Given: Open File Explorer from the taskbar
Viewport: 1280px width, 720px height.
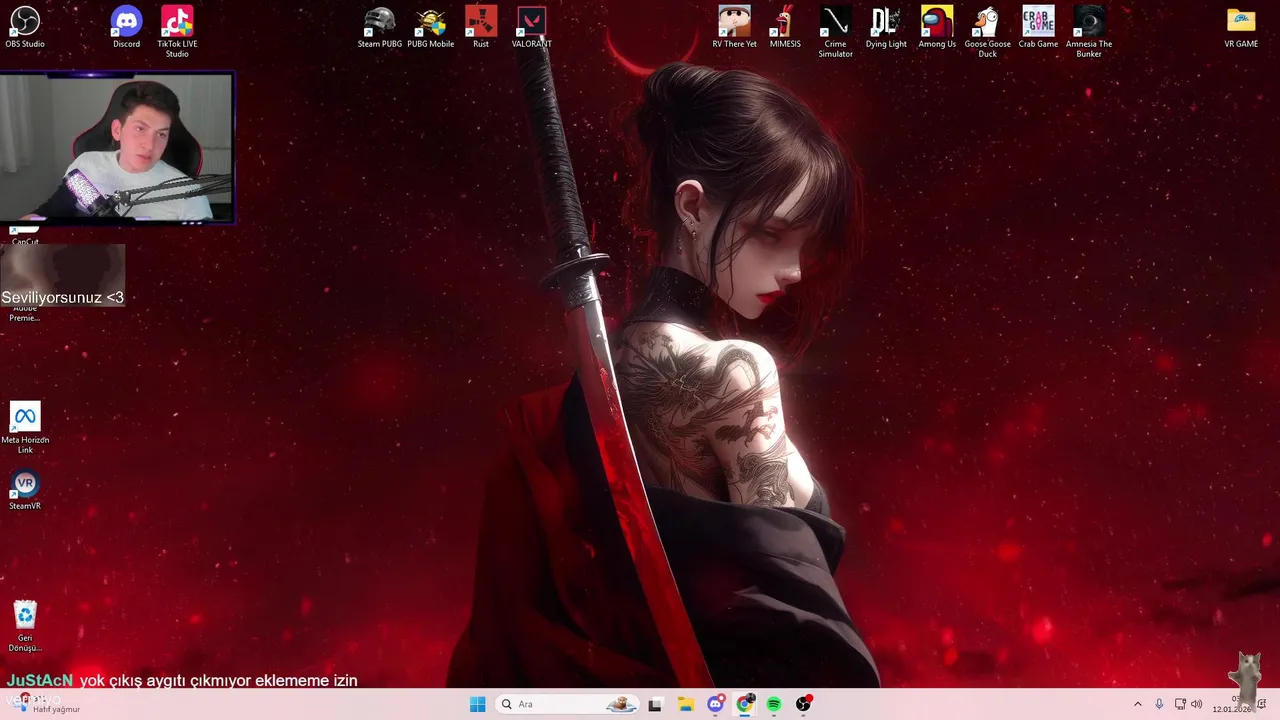Looking at the screenshot, I should coord(685,704).
